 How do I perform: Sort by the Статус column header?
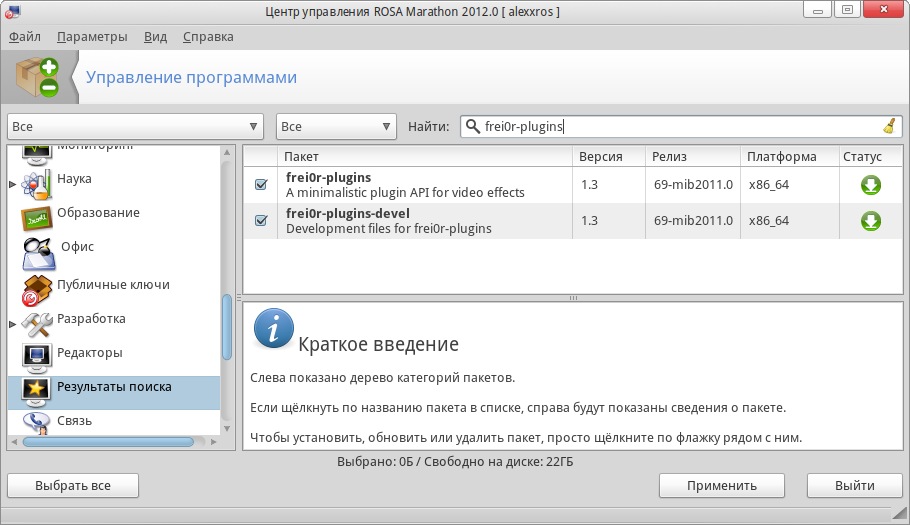coord(871,157)
